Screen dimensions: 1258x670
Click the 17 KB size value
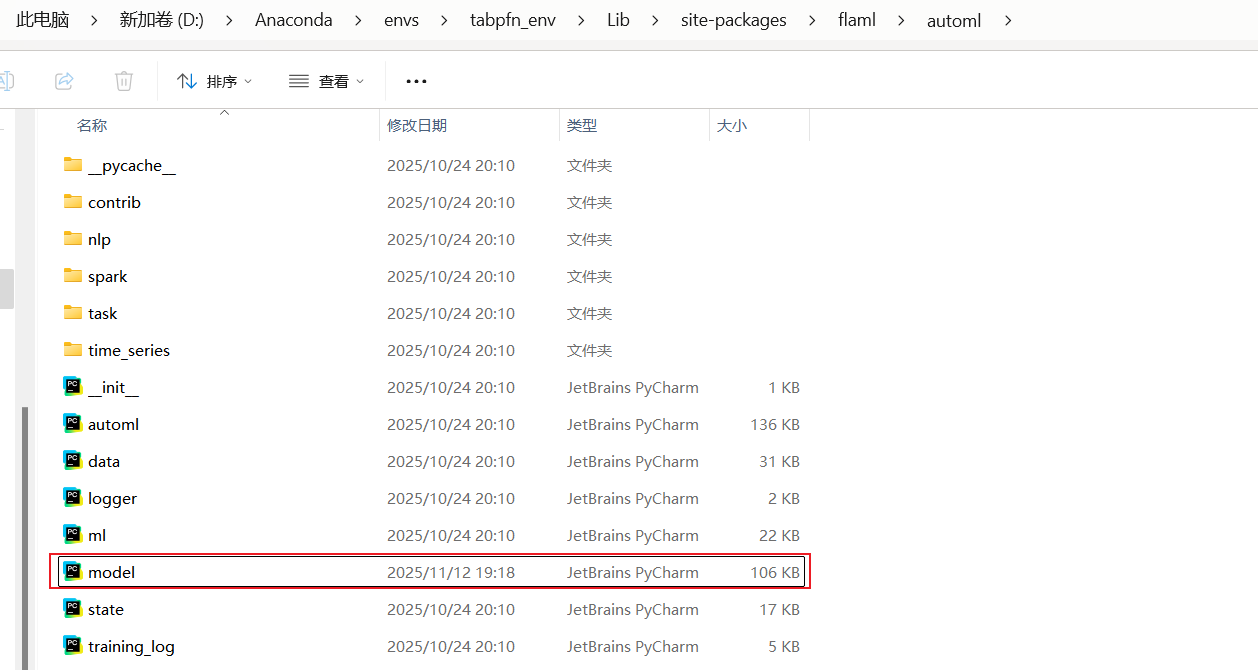[779, 609]
